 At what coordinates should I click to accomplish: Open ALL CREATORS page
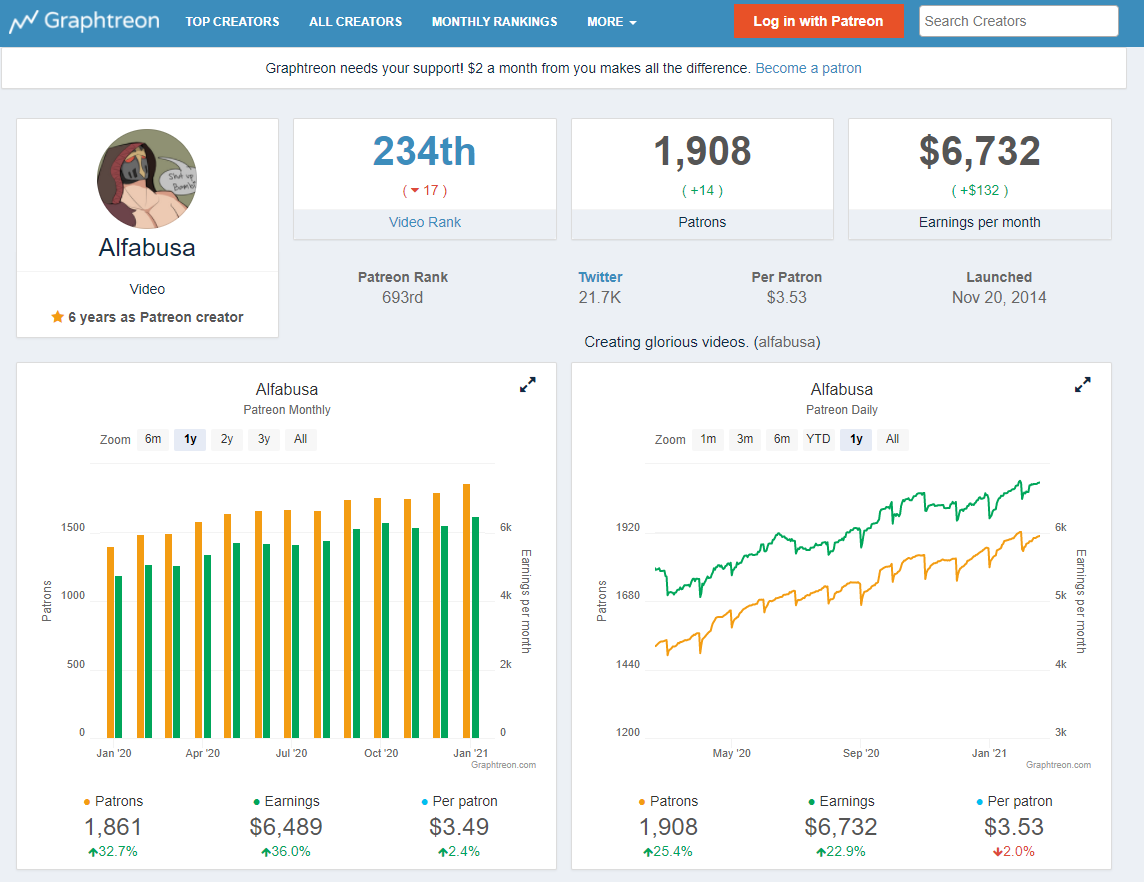[355, 22]
